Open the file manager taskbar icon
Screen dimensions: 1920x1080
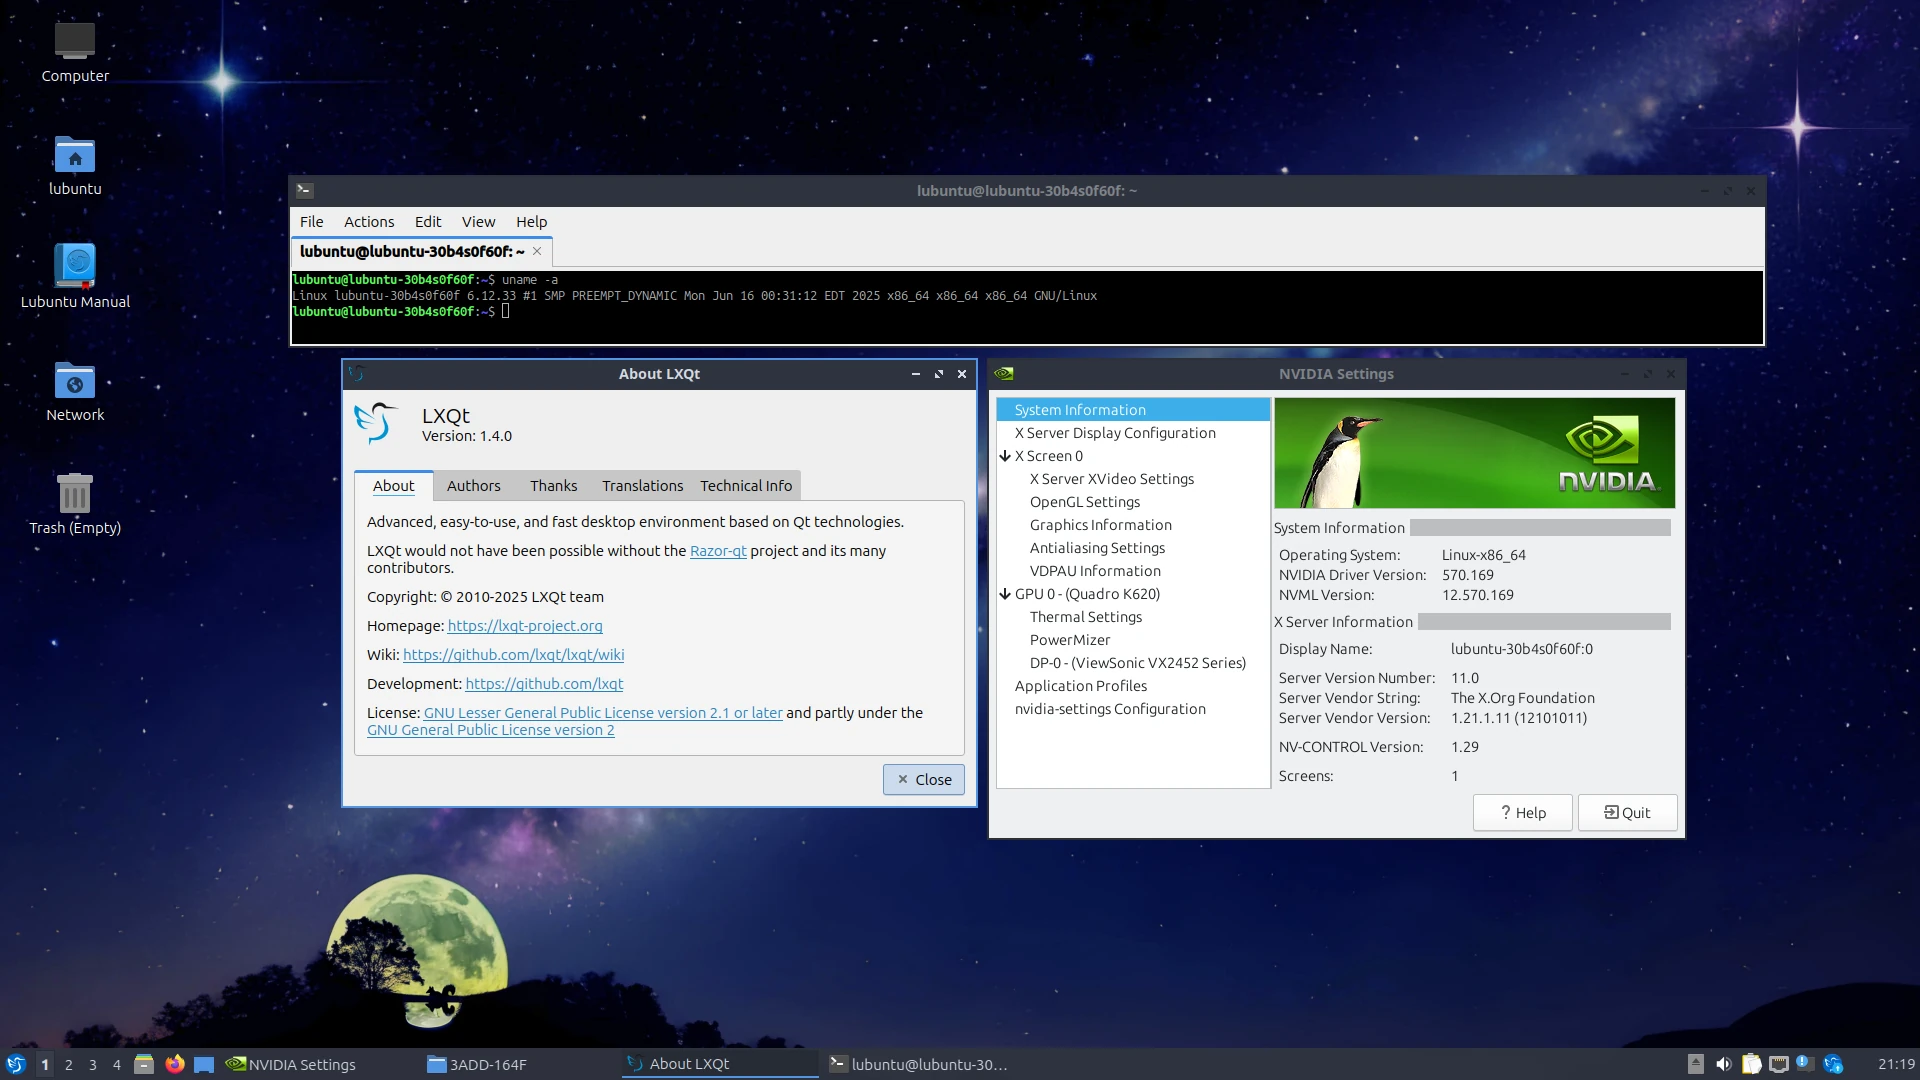tap(144, 1064)
